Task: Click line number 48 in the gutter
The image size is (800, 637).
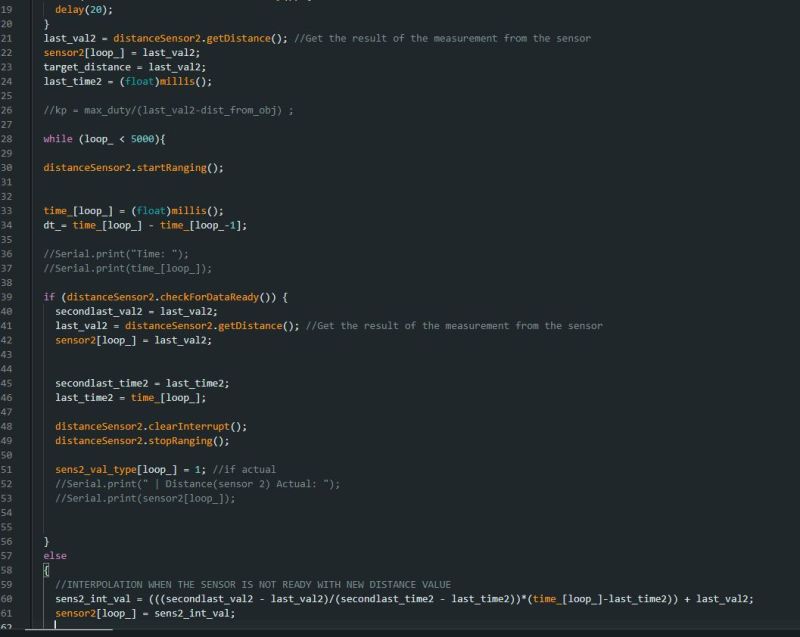Action: pyautogui.click(x=6, y=426)
